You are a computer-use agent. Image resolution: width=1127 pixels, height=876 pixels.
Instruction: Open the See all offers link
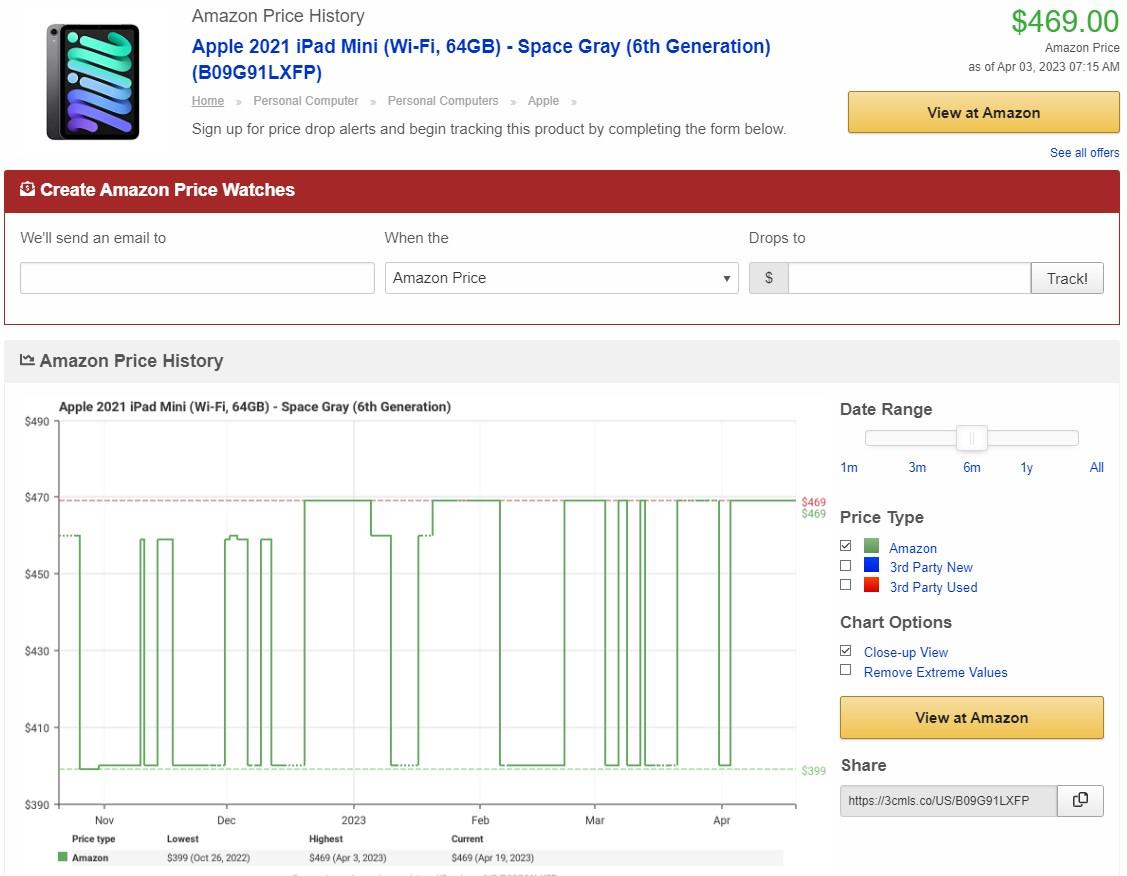pyautogui.click(x=1084, y=153)
